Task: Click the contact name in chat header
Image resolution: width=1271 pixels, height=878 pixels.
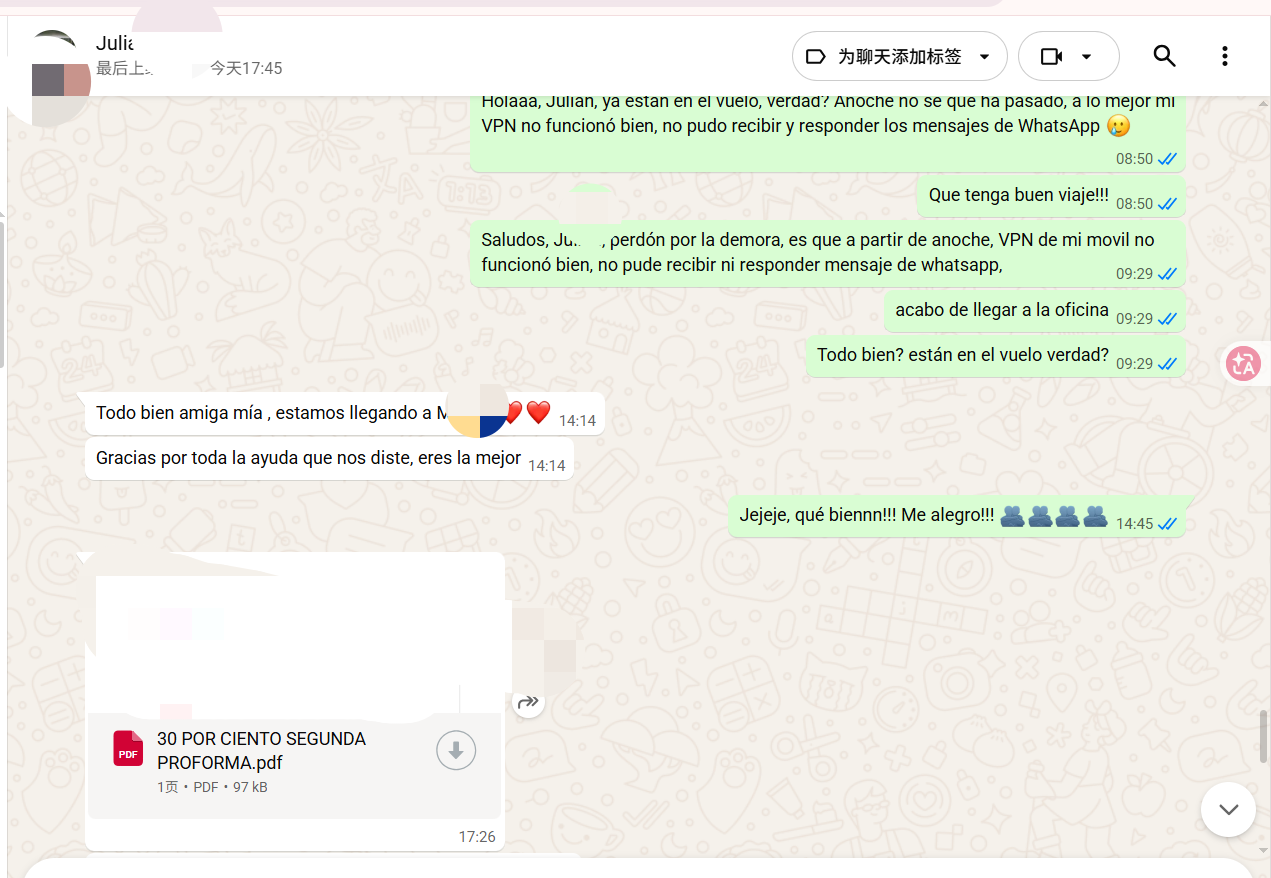Action: click(114, 43)
